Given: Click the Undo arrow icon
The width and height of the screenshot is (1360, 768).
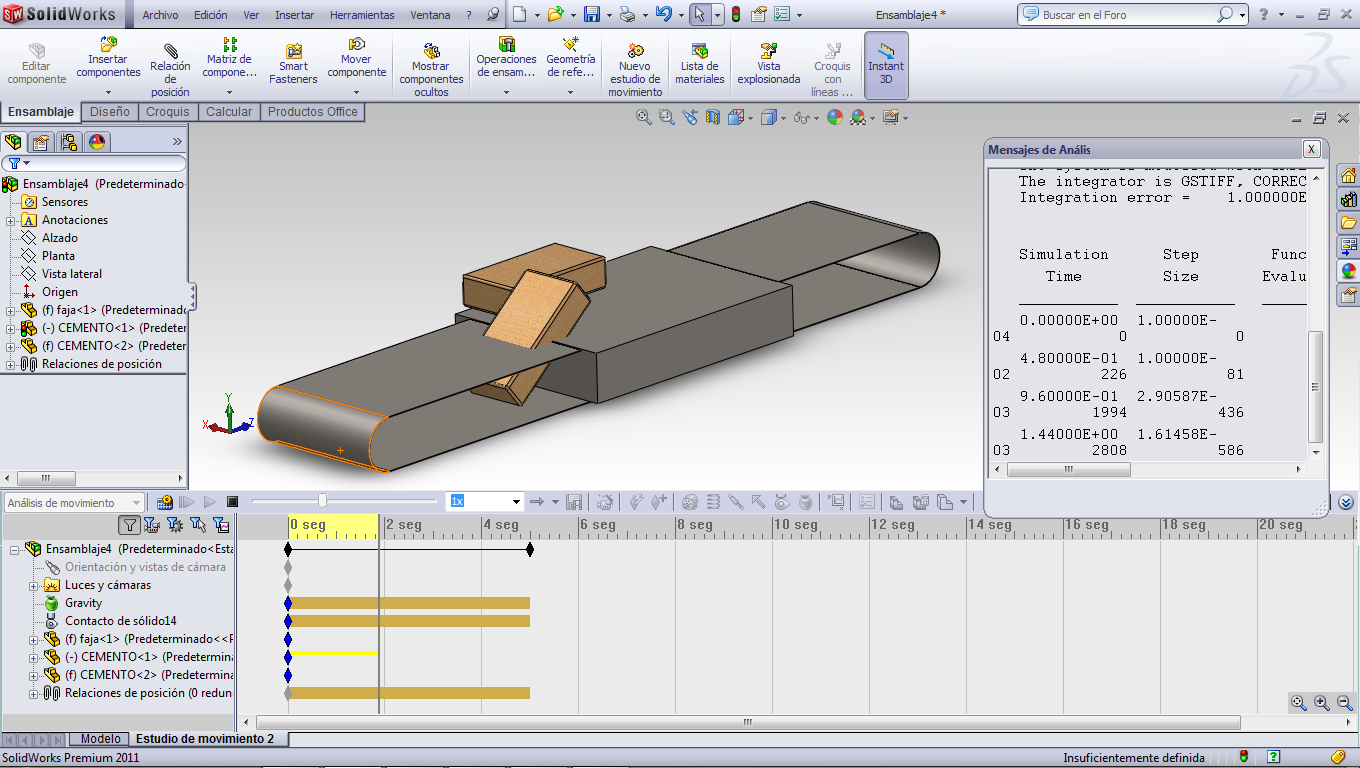Looking at the screenshot, I should [x=663, y=14].
